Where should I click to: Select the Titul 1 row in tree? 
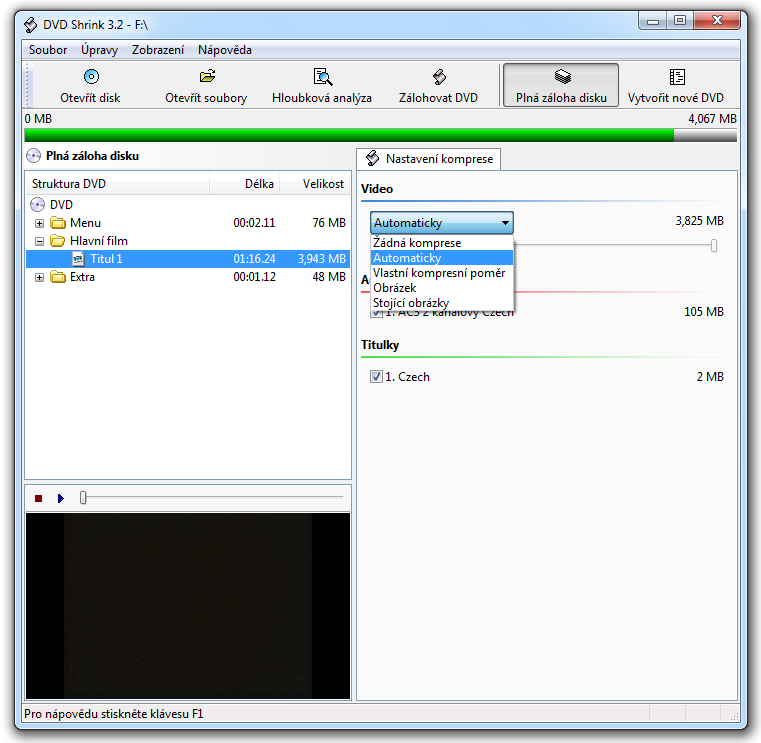click(x=188, y=259)
